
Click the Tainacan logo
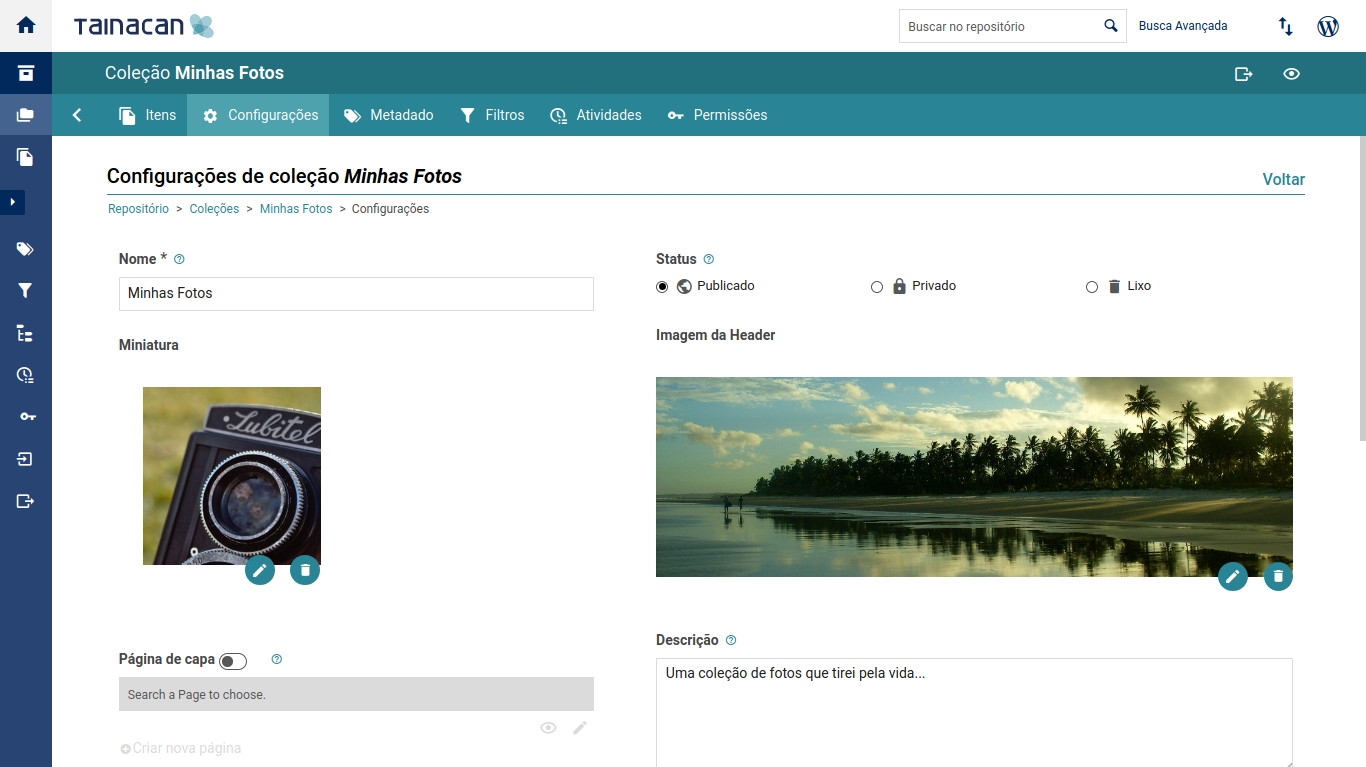coord(144,26)
